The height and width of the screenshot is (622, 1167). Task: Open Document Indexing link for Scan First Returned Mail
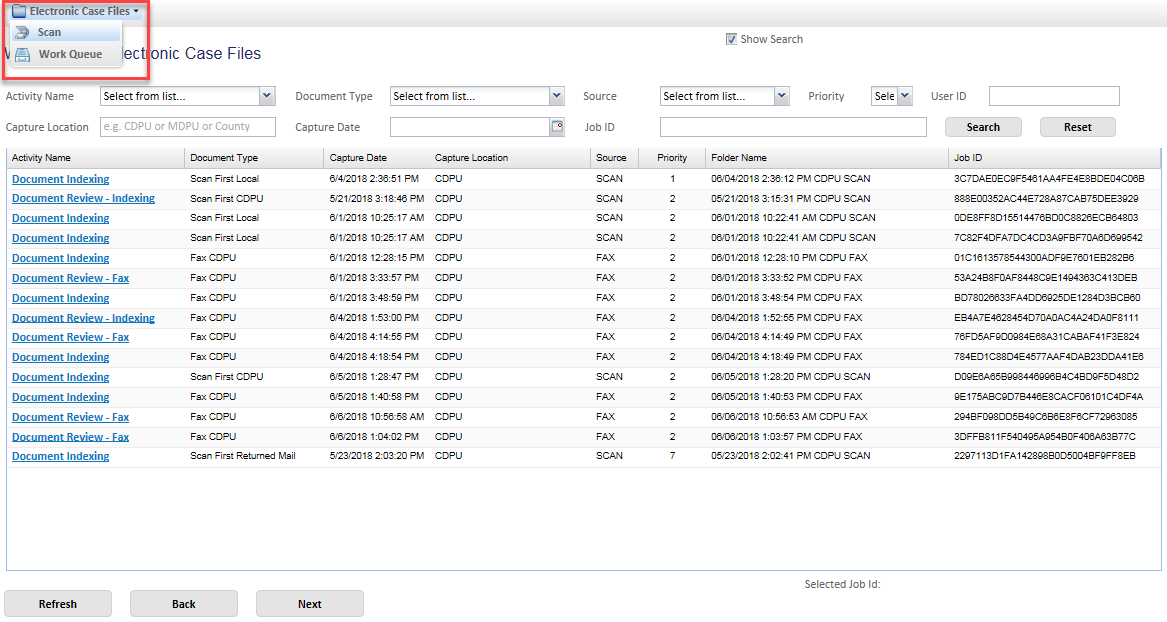(61, 456)
